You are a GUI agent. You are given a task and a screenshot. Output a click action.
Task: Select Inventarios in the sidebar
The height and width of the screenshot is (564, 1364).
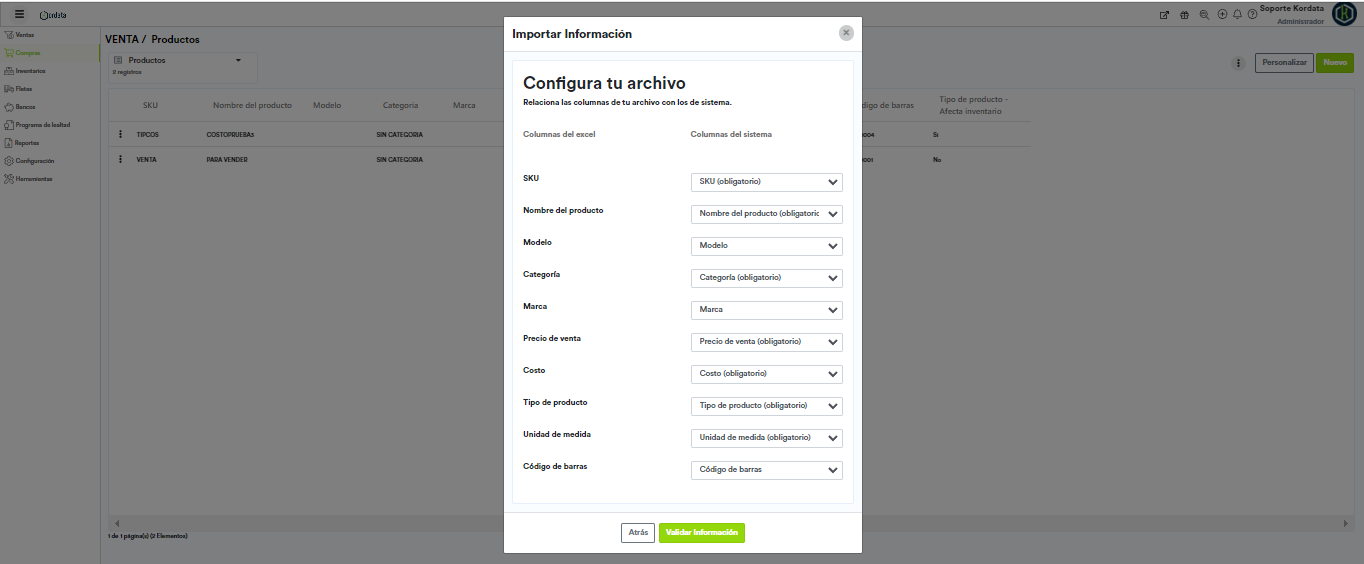[x=29, y=71]
